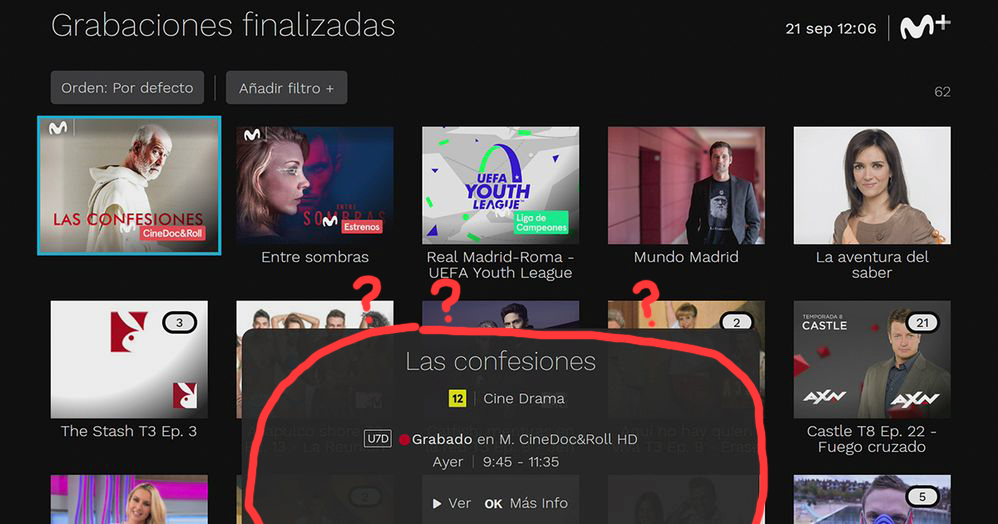Select the Mundo Madrid recording
This screenshot has width=998, height=524.
click(x=686, y=185)
